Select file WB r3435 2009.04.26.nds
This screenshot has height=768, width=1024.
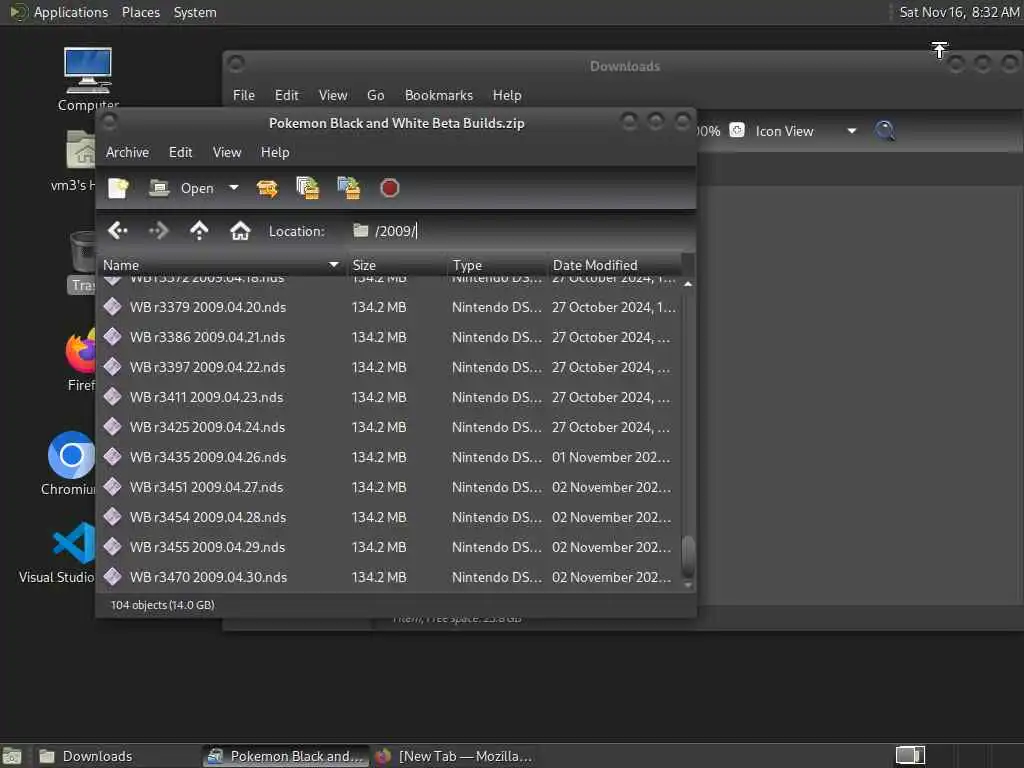pos(389,457)
